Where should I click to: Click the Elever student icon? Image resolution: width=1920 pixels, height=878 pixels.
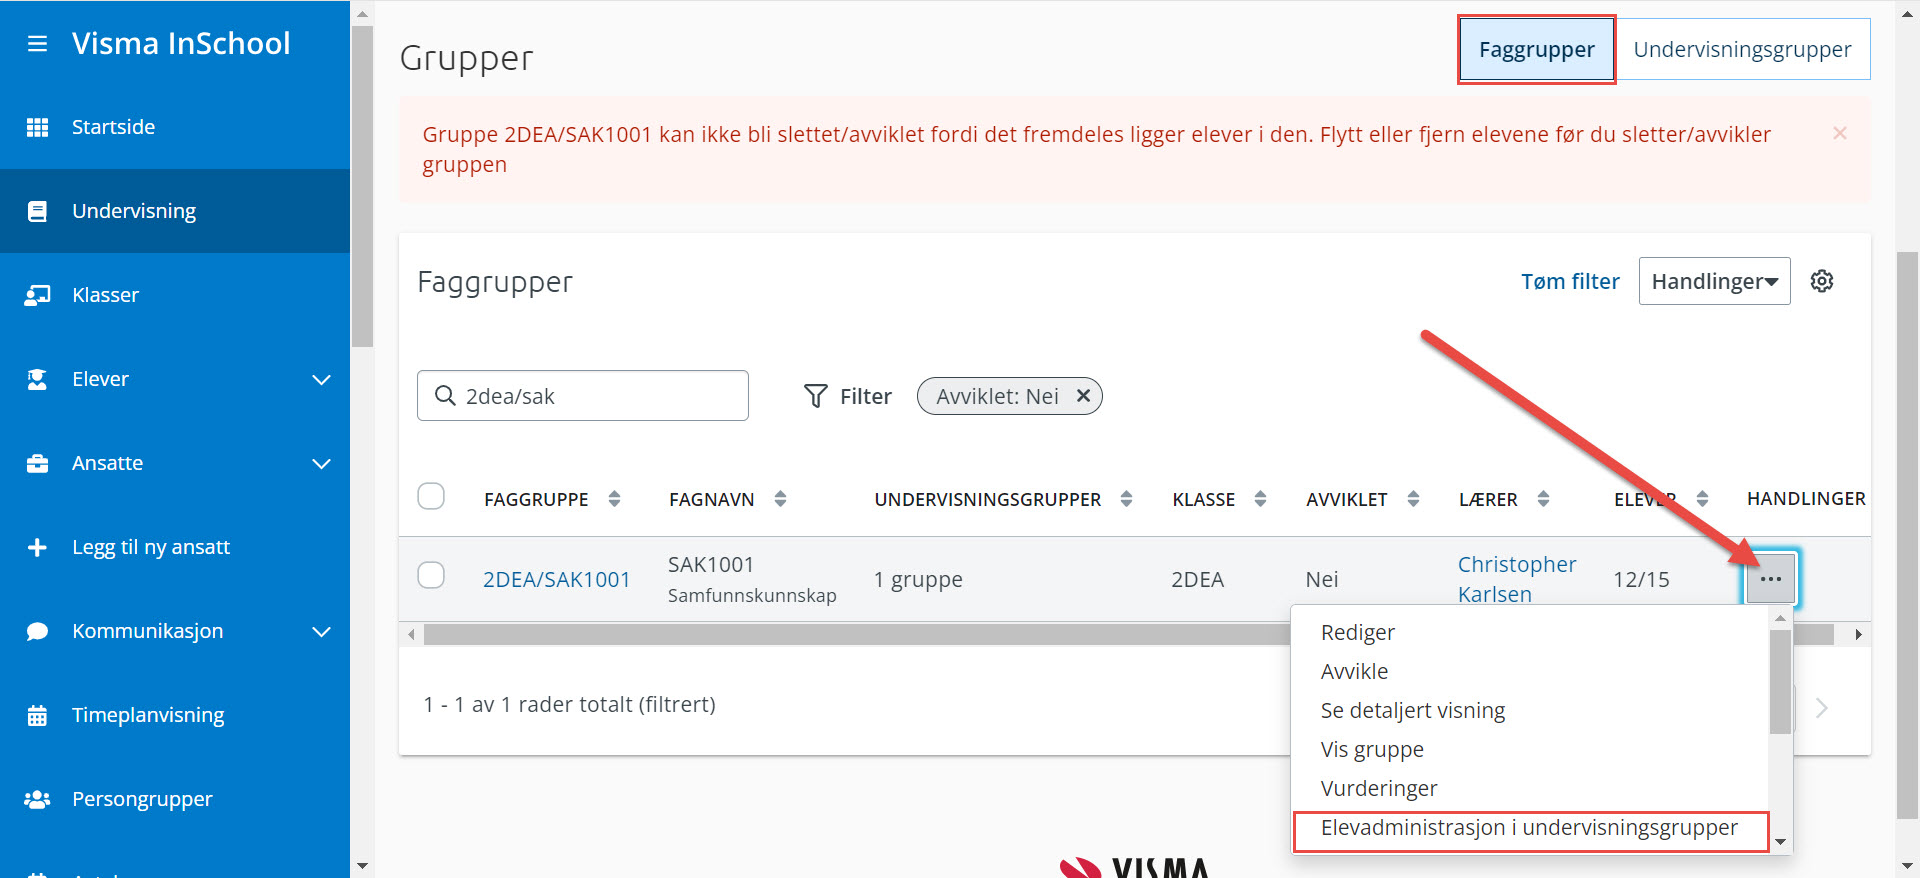point(37,379)
